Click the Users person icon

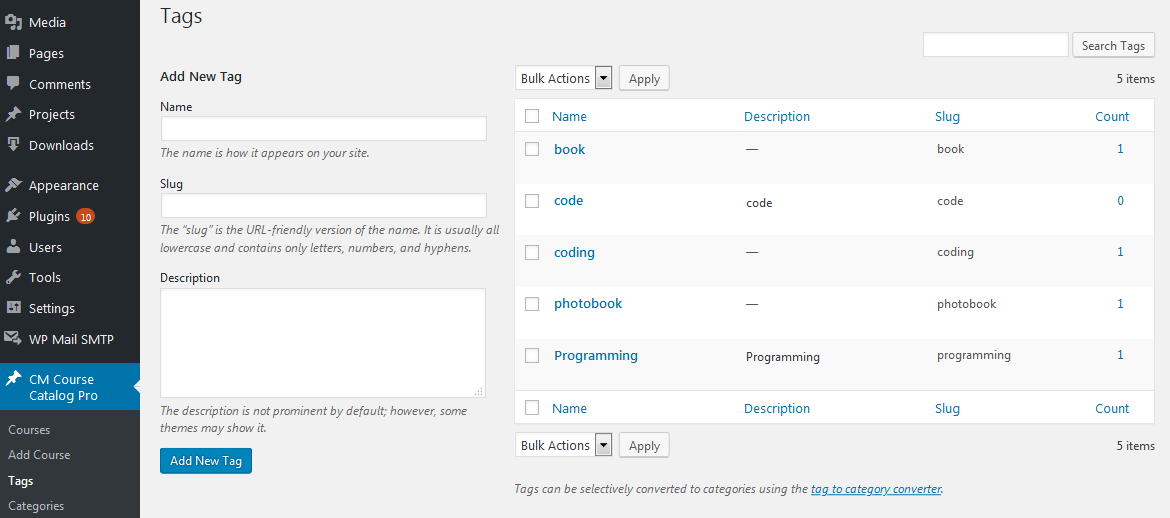13,247
